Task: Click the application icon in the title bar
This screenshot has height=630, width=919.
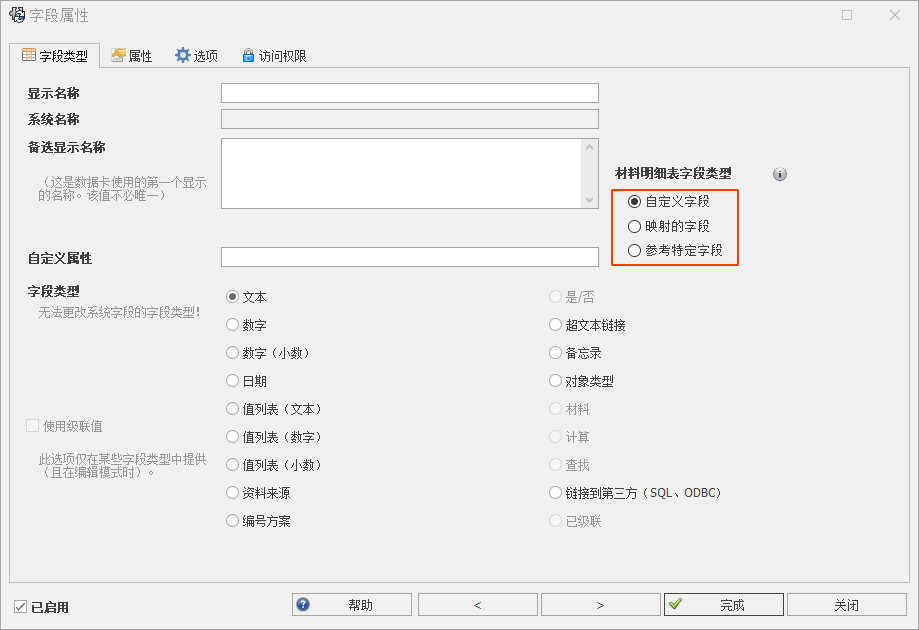Action: (17, 15)
